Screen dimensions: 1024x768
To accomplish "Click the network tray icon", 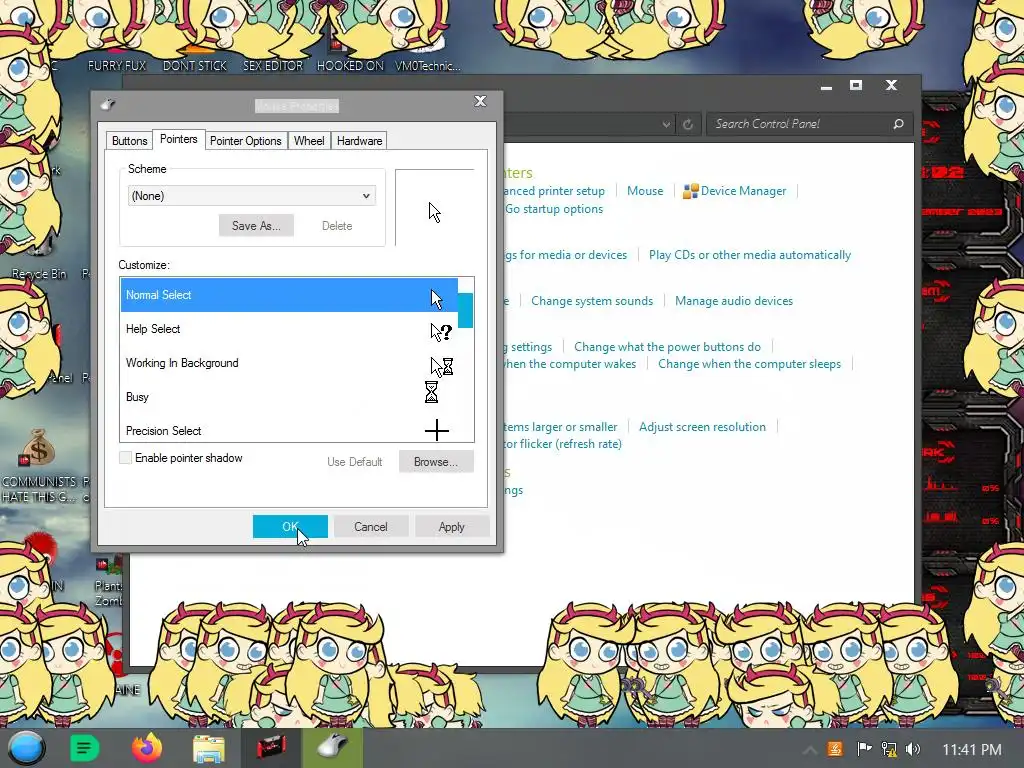I will 889,749.
